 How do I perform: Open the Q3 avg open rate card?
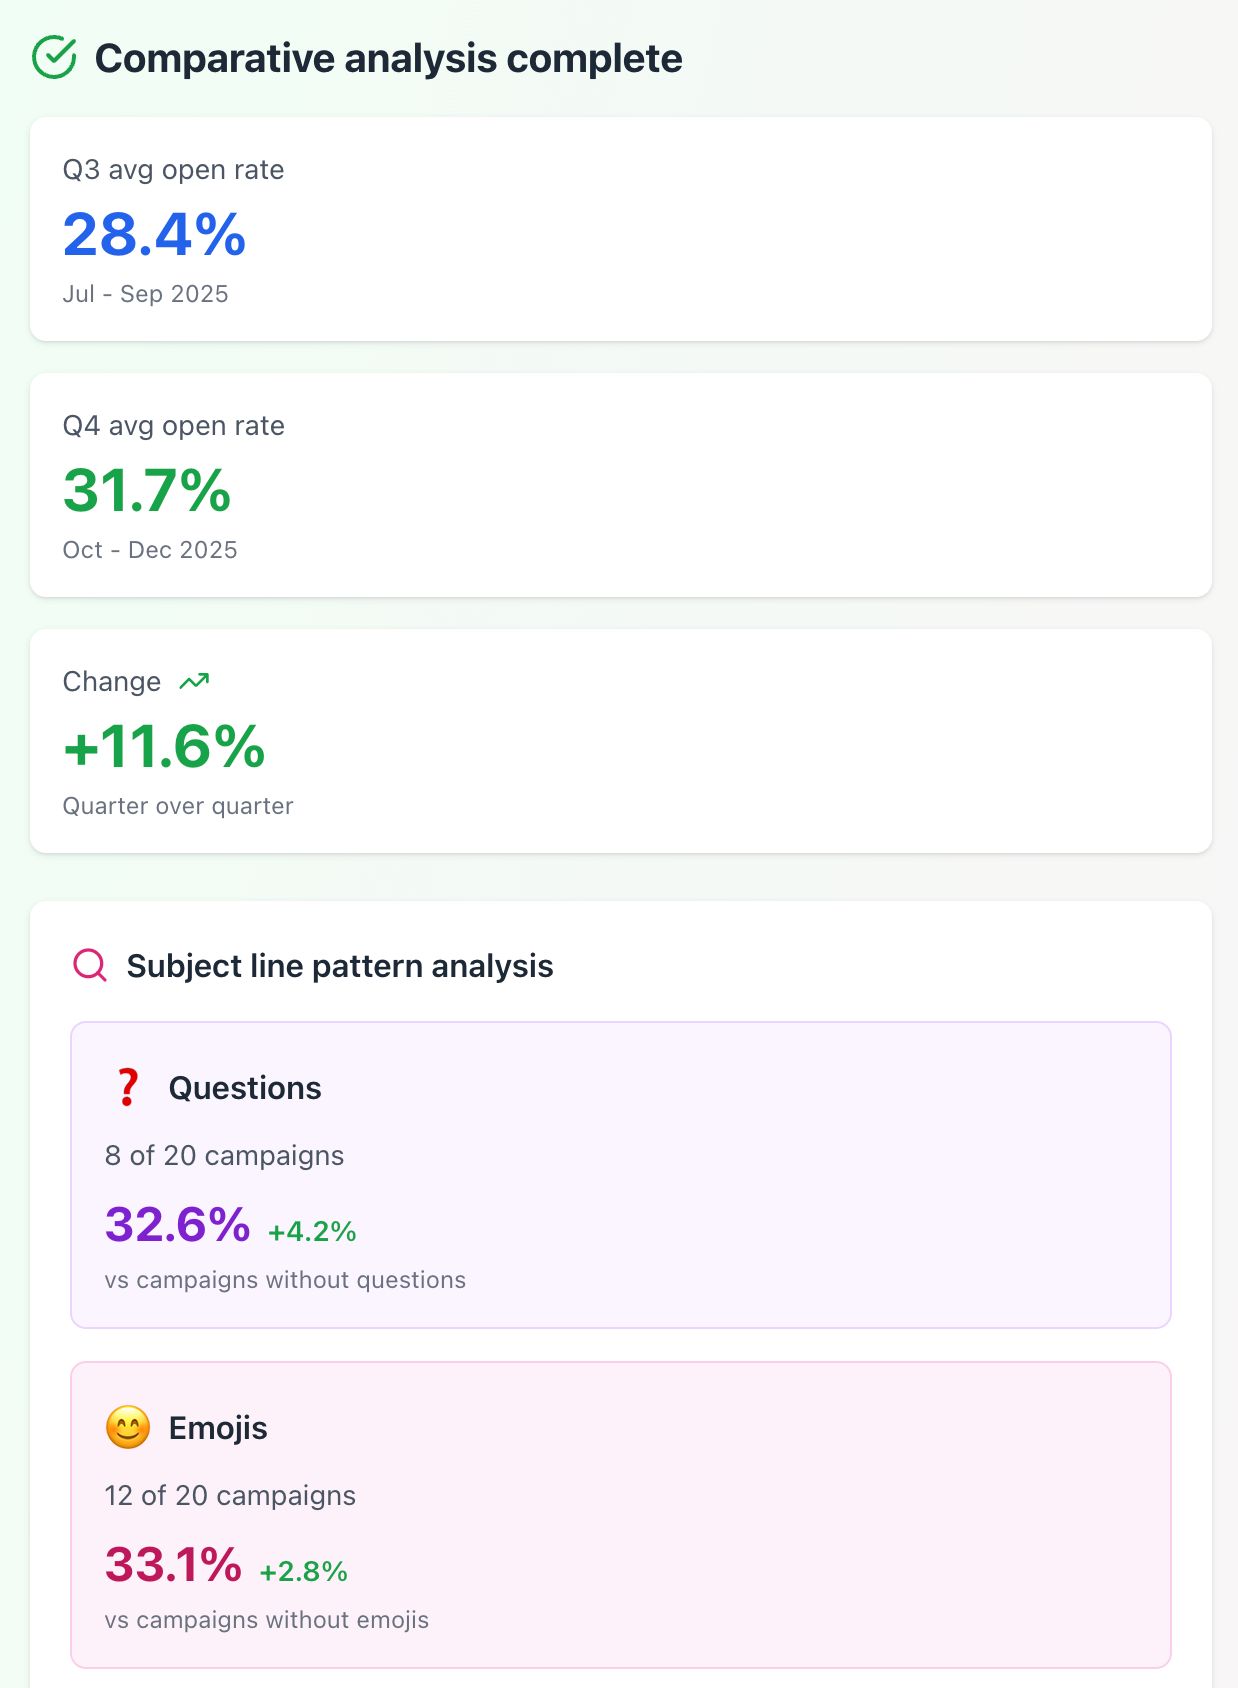tap(619, 230)
